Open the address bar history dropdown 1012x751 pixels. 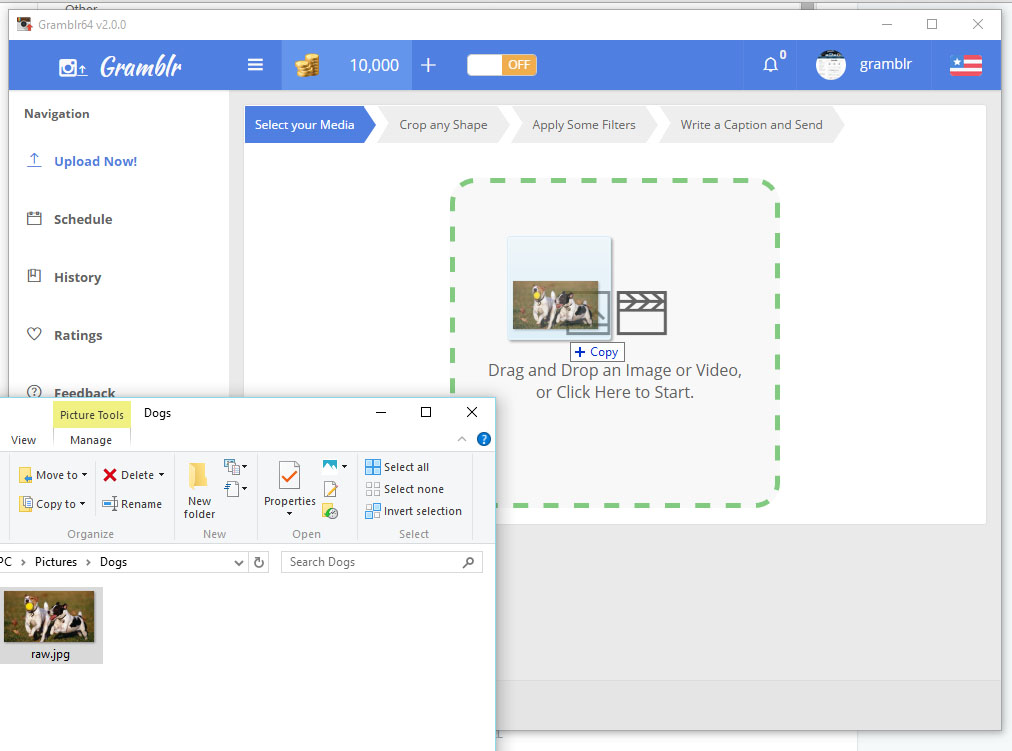point(239,563)
